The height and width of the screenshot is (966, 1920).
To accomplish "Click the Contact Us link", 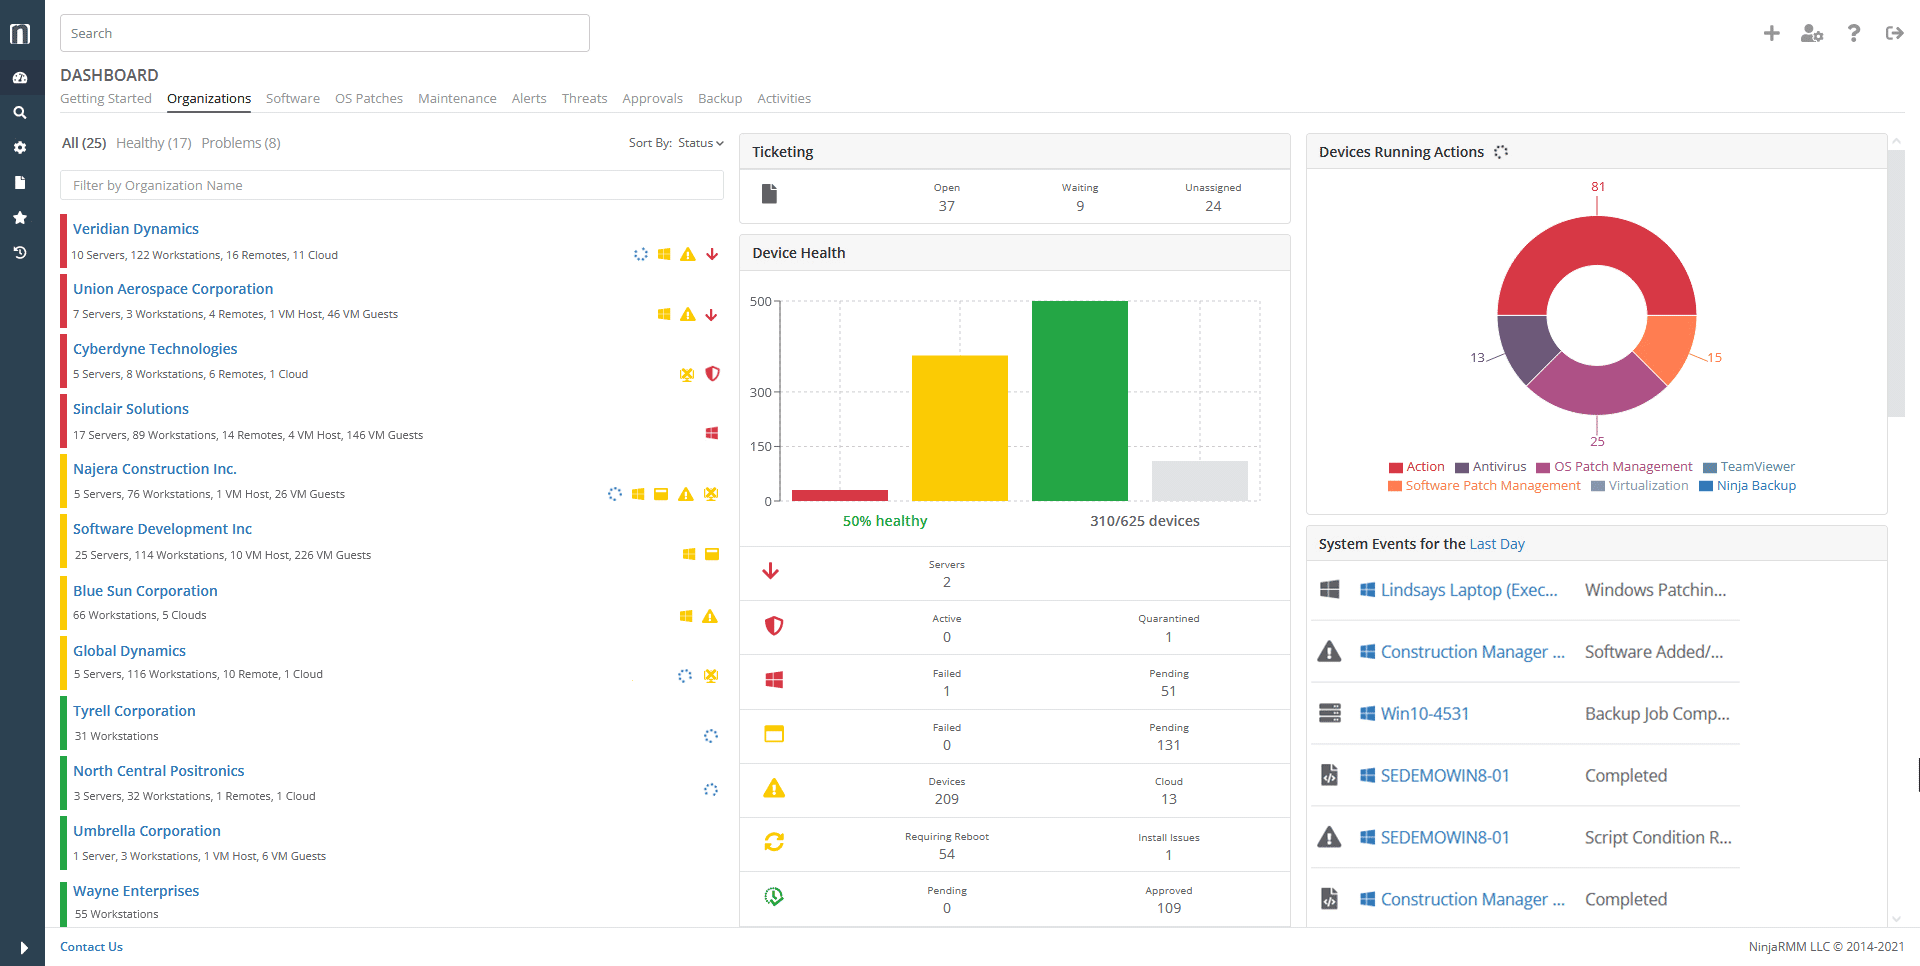I will [x=91, y=947].
